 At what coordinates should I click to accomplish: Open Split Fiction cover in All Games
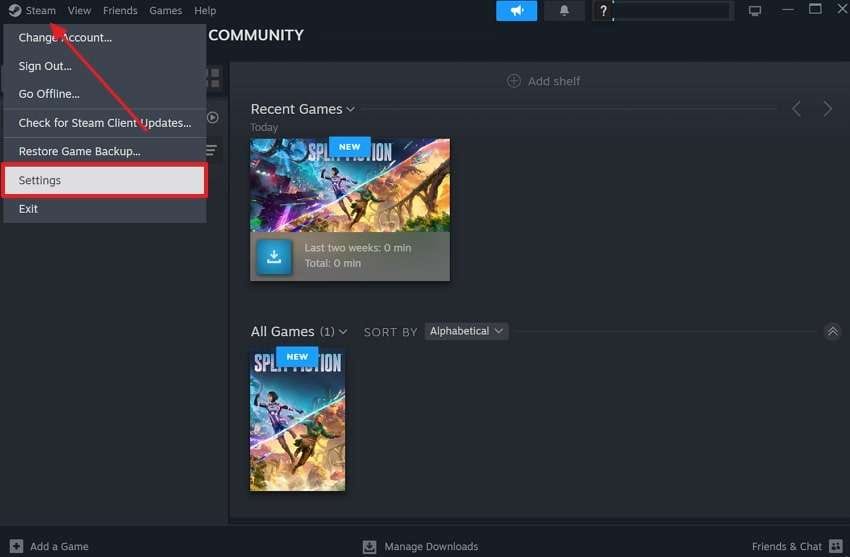pyautogui.click(x=297, y=420)
